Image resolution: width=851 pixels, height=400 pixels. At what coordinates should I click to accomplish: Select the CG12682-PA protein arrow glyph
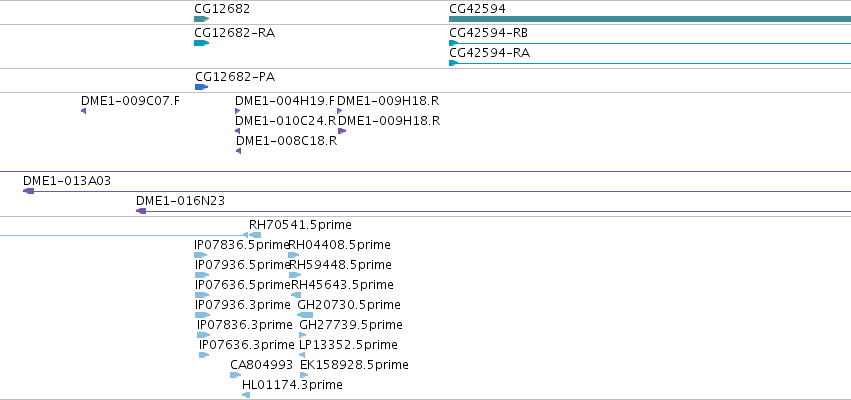[x=201, y=87]
